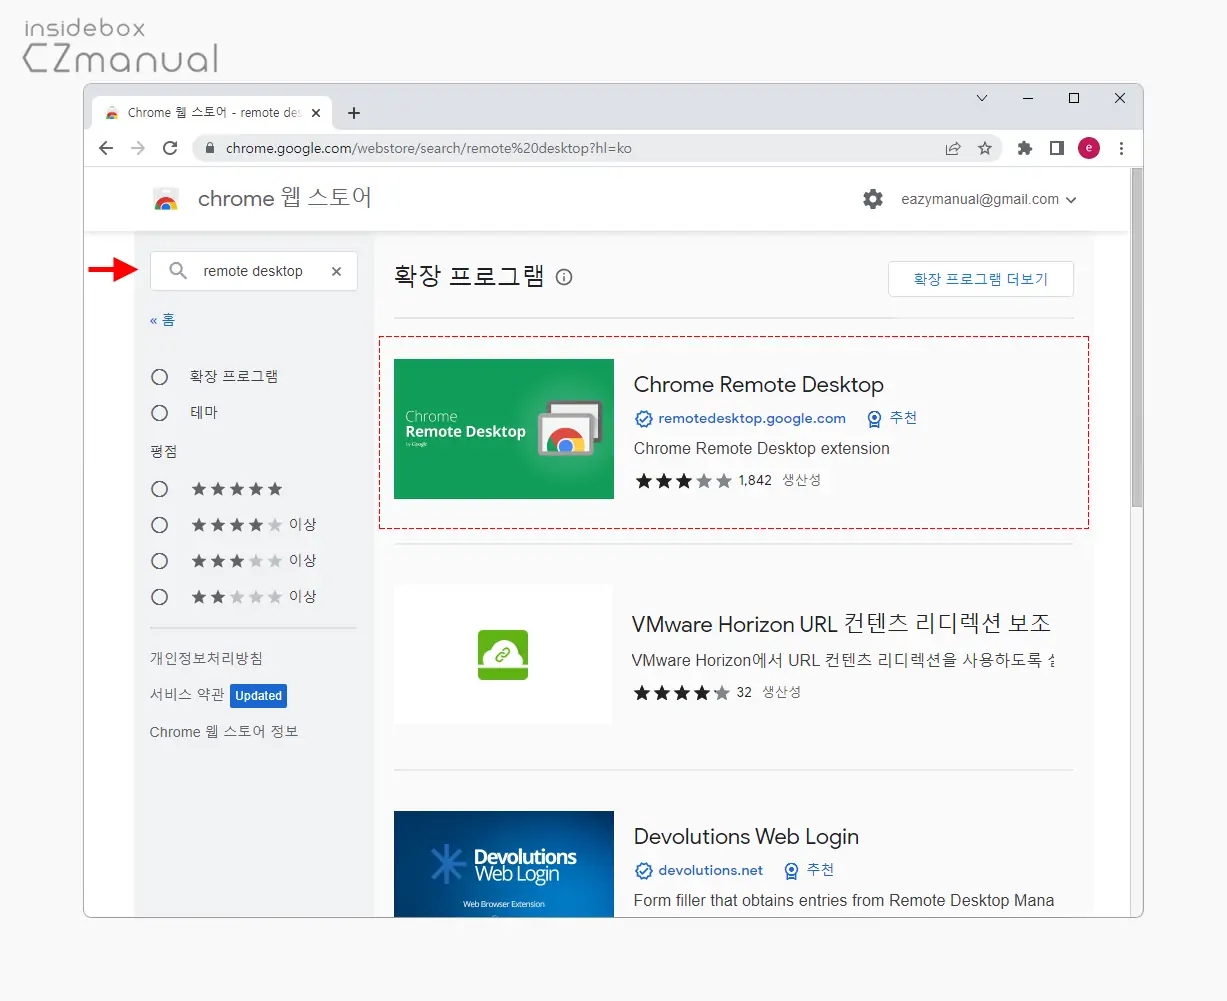
Task: Click the blue Updated badge
Action: (259, 696)
